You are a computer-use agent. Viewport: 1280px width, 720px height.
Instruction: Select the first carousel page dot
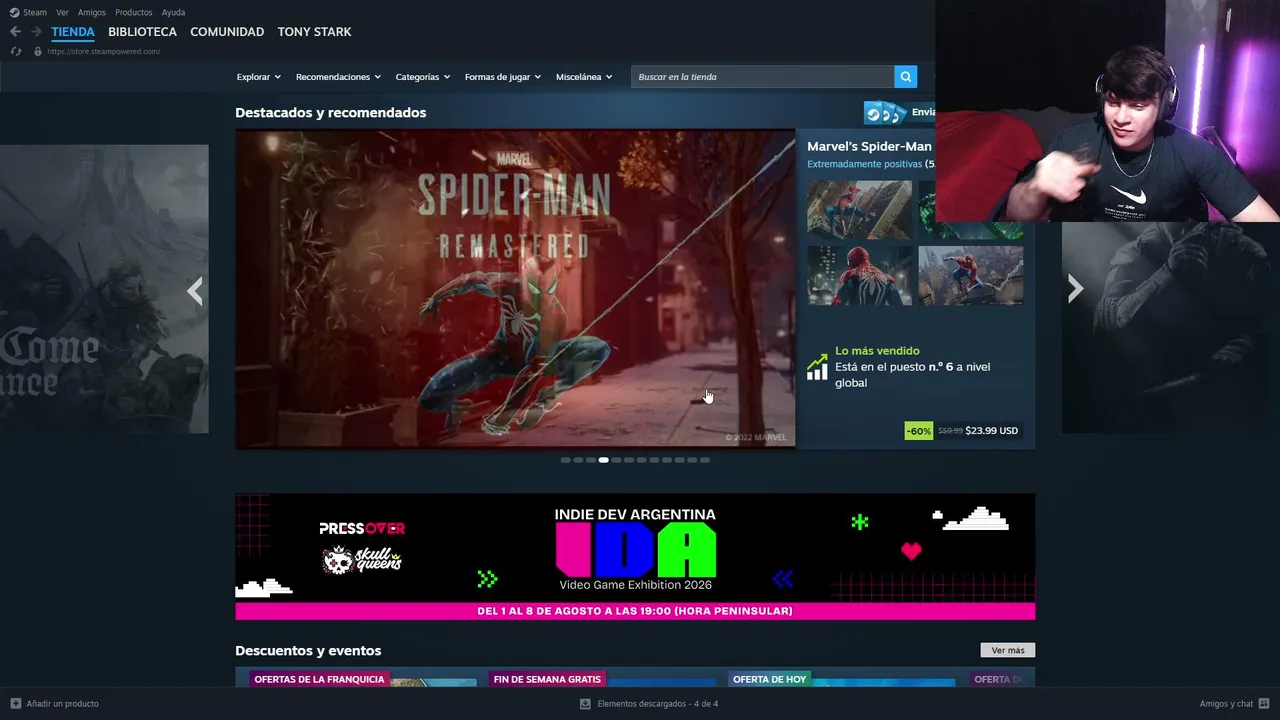[565, 460]
